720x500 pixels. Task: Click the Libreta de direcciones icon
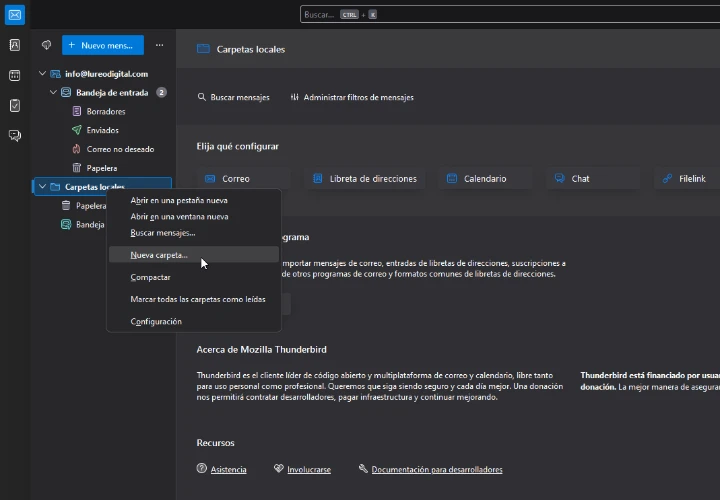point(317,179)
